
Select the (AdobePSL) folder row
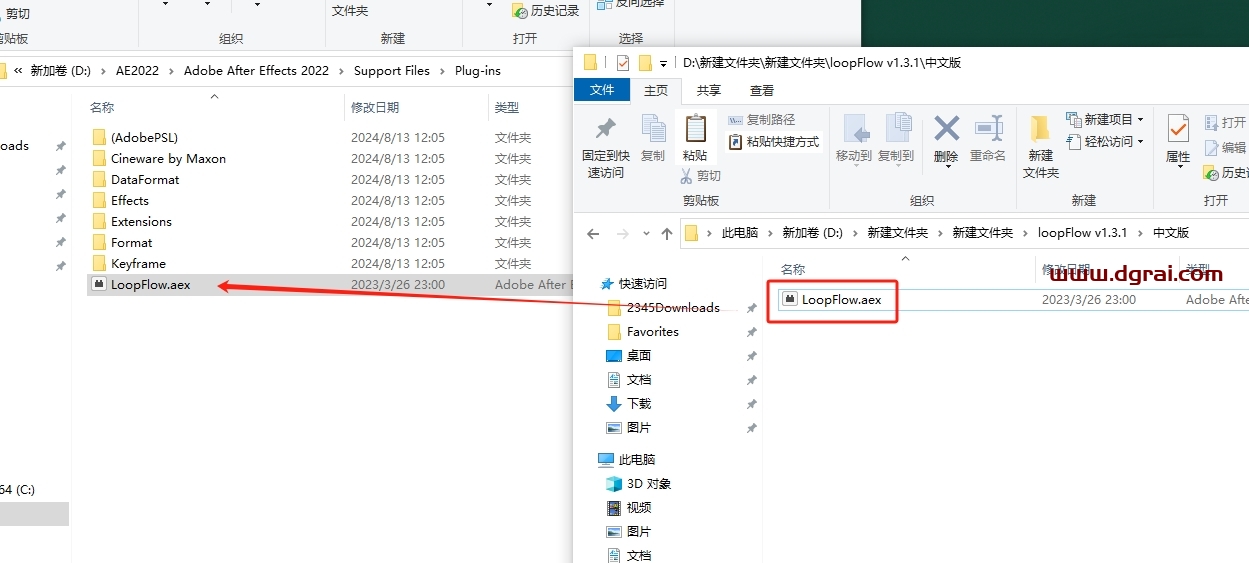[144, 137]
